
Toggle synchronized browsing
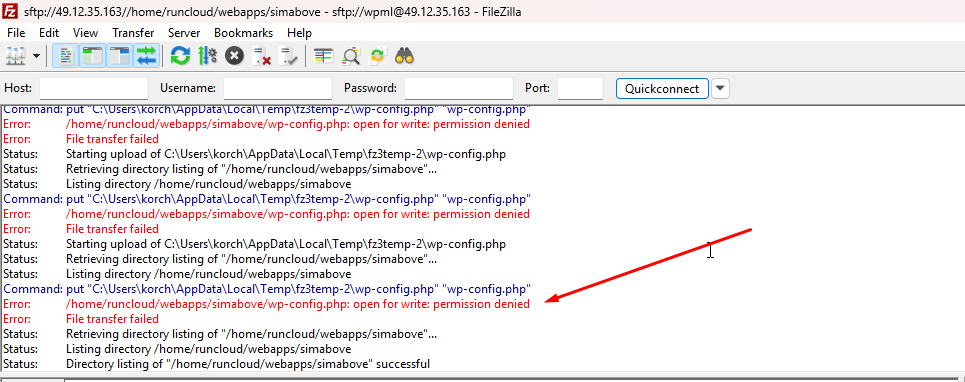(x=377, y=57)
